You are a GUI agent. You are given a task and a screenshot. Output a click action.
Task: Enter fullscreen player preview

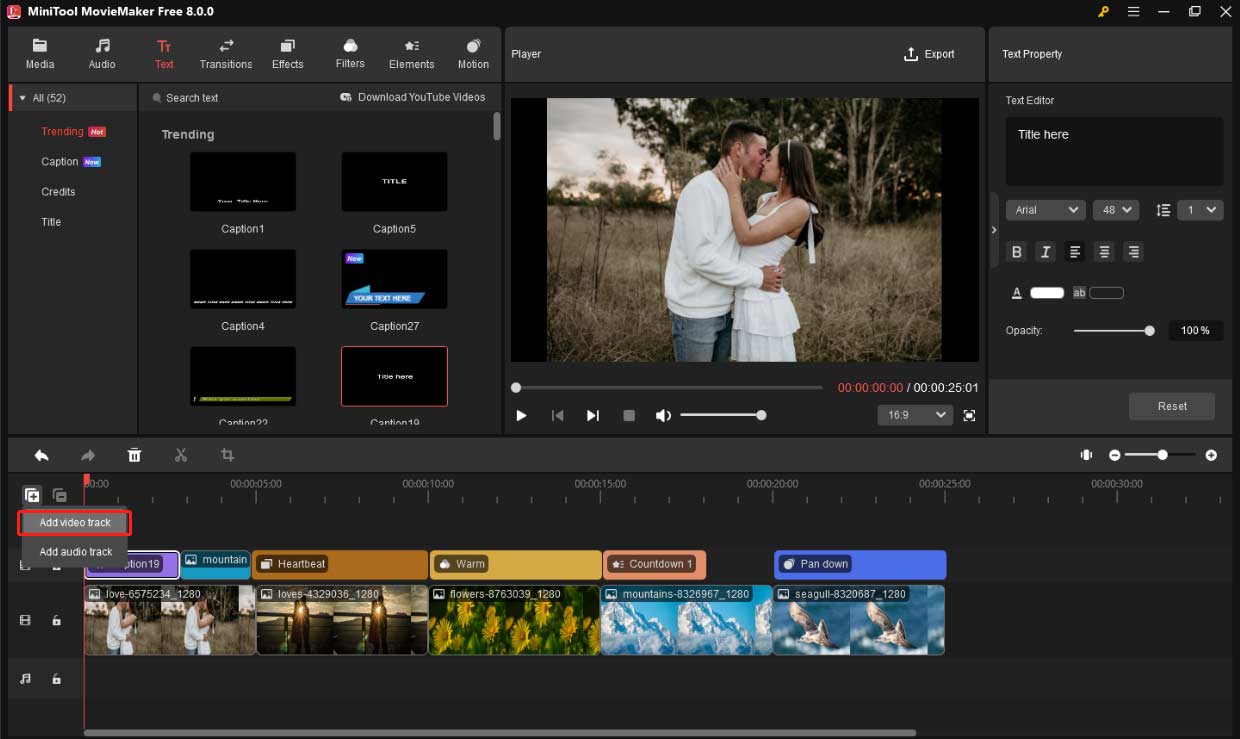[x=969, y=415]
